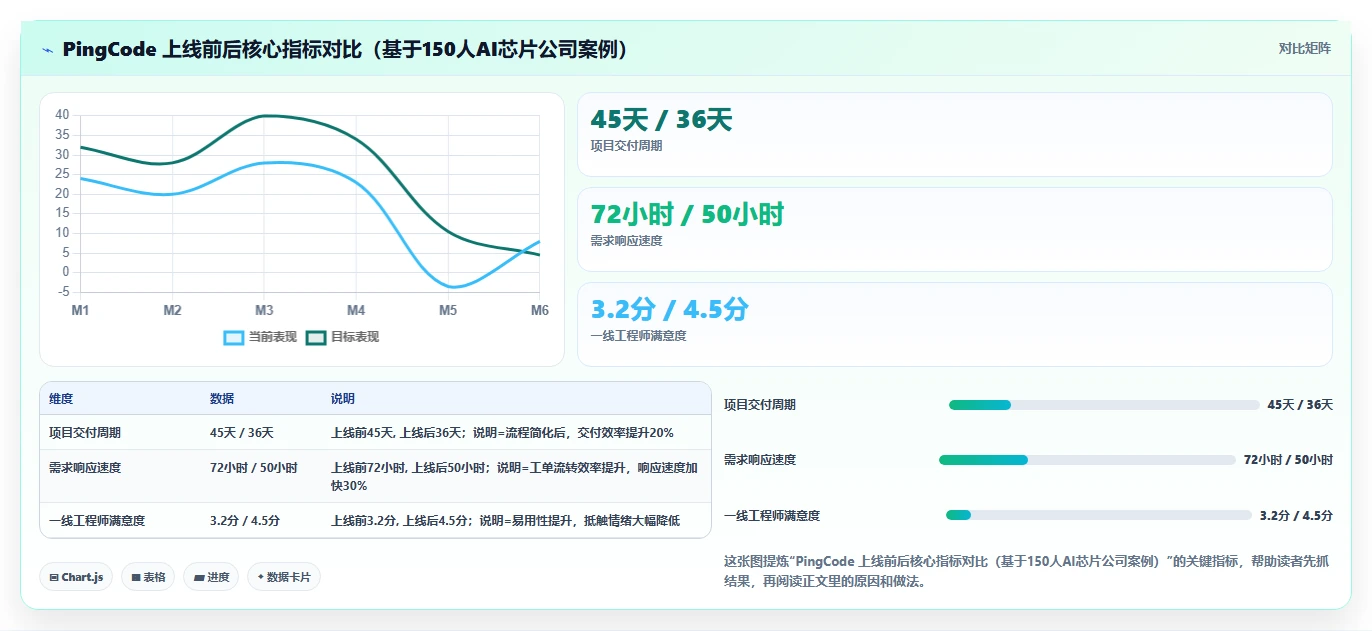Click the M1 label on chart axis
Image resolution: width=1372 pixels, height=631 pixels.
coord(80,311)
